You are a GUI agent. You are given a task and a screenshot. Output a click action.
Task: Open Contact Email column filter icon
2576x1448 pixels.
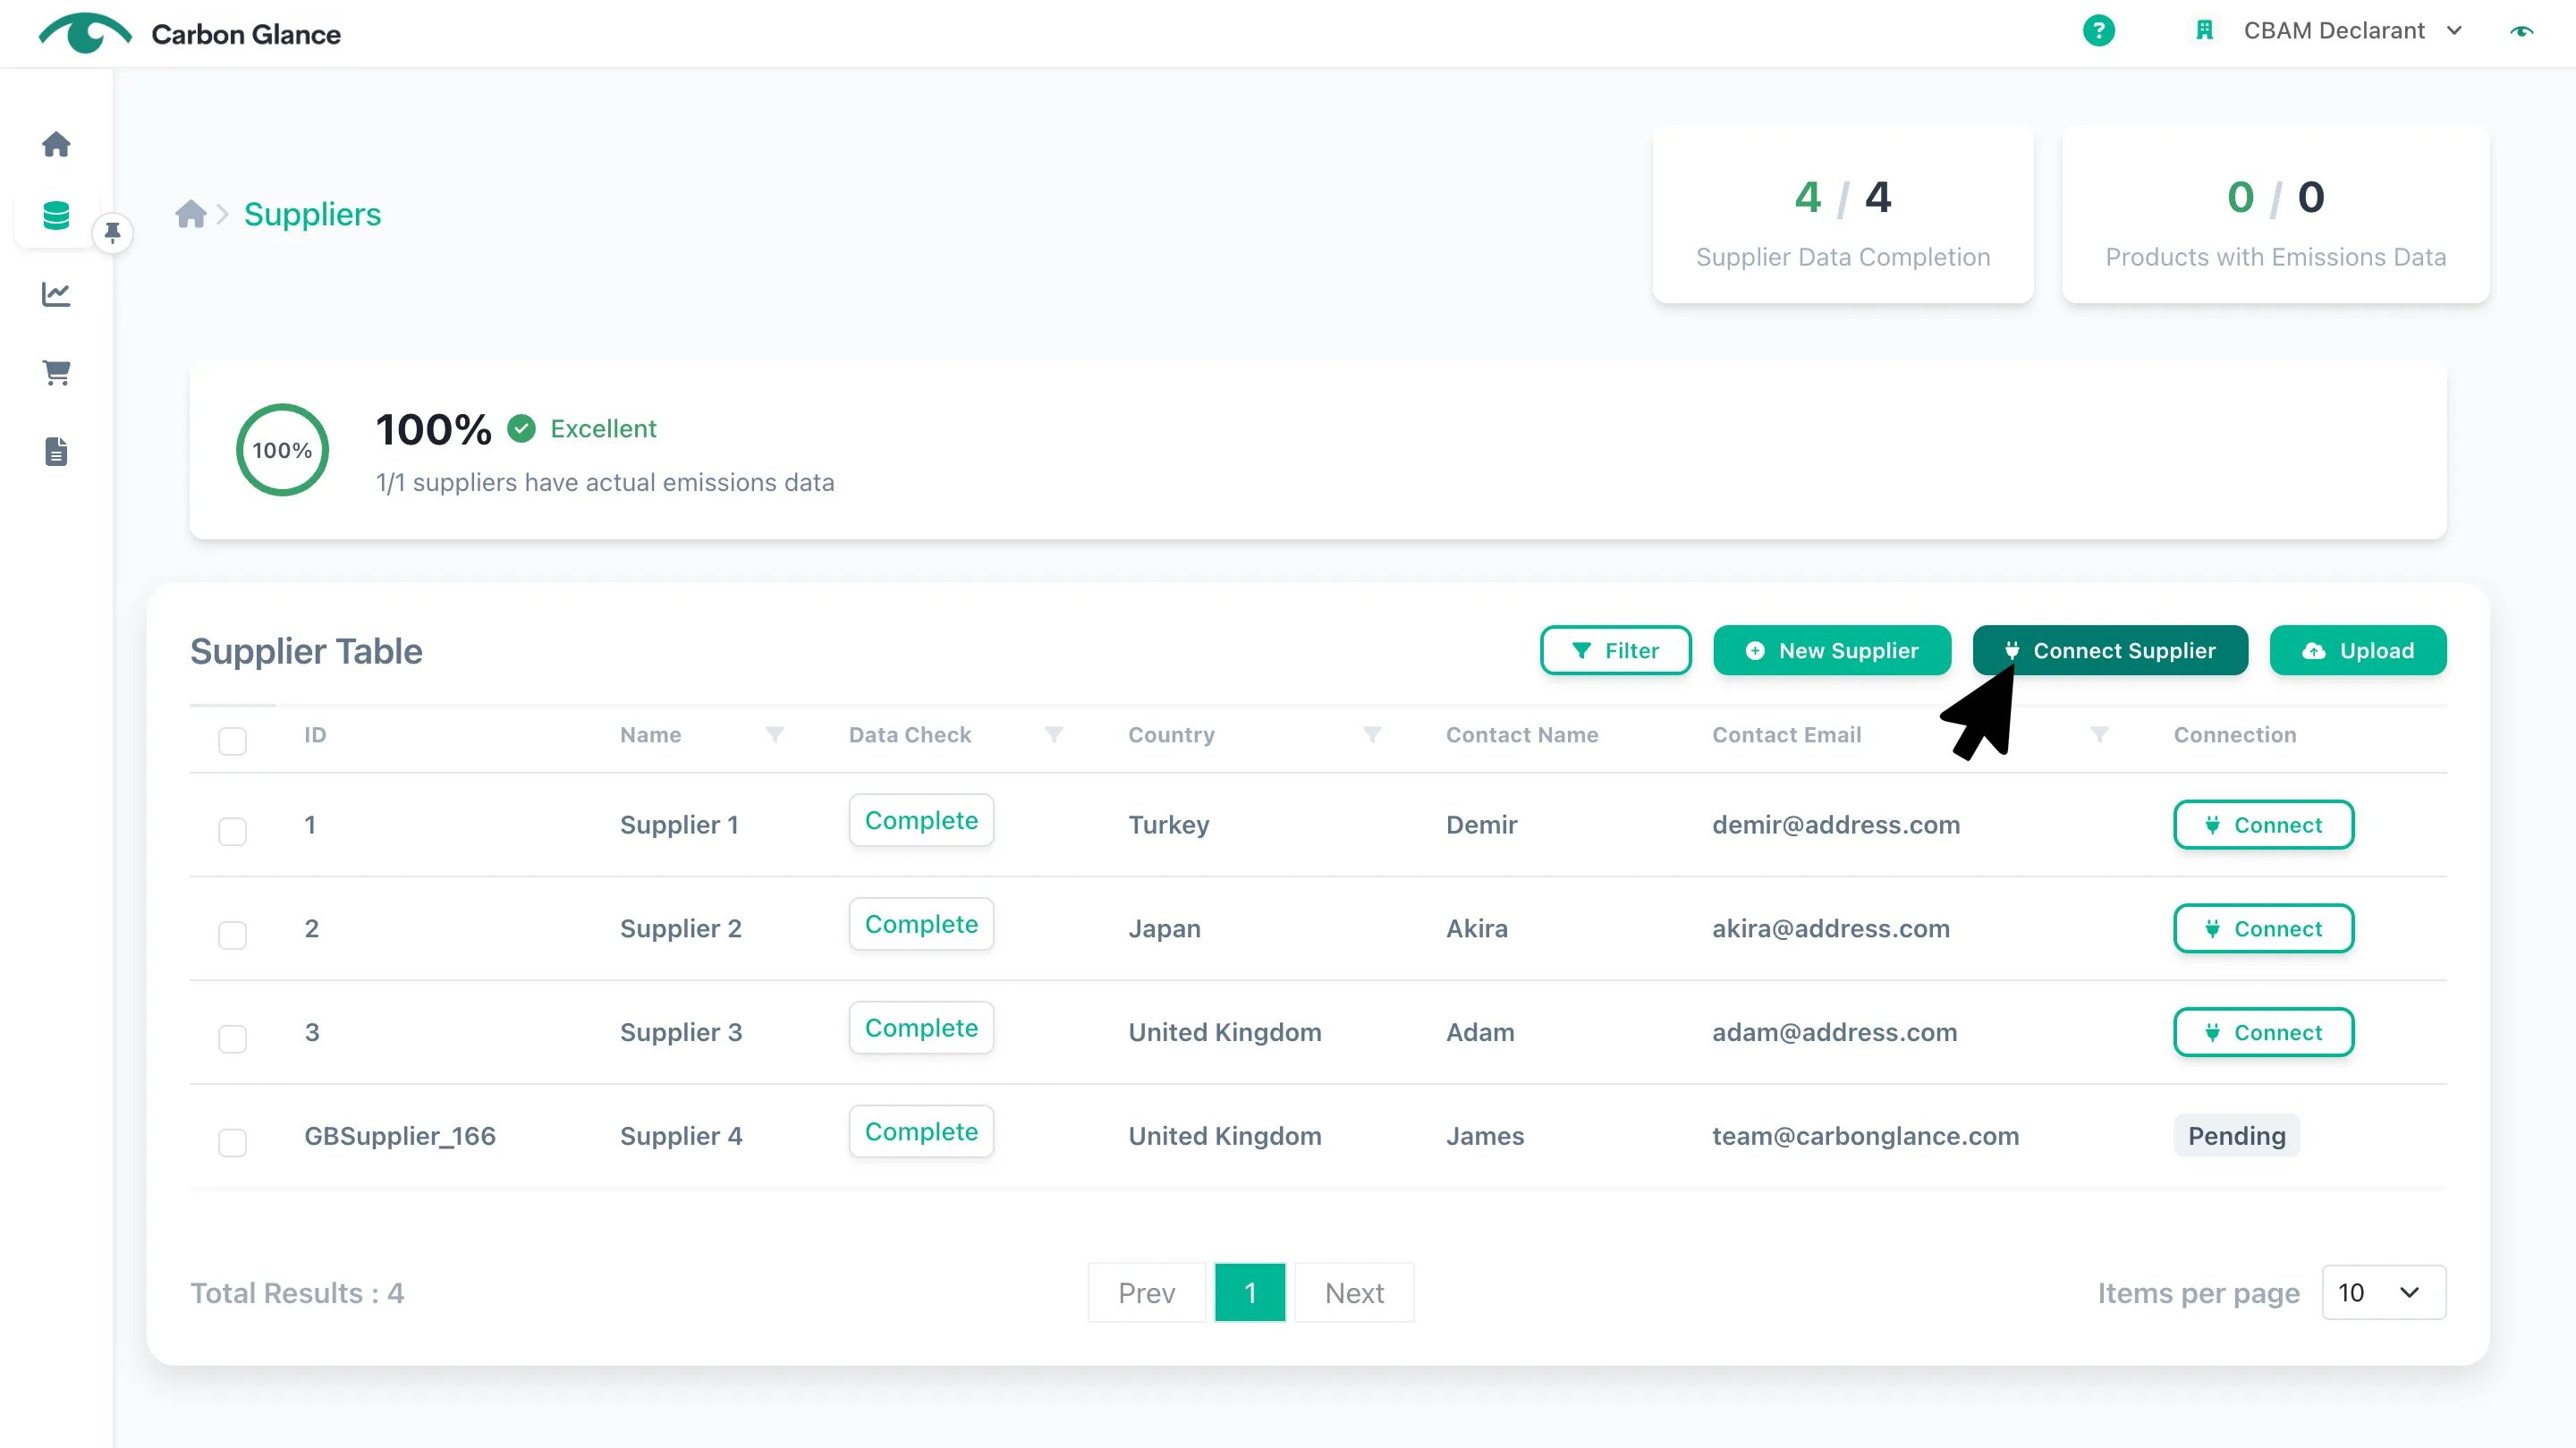click(2099, 734)
